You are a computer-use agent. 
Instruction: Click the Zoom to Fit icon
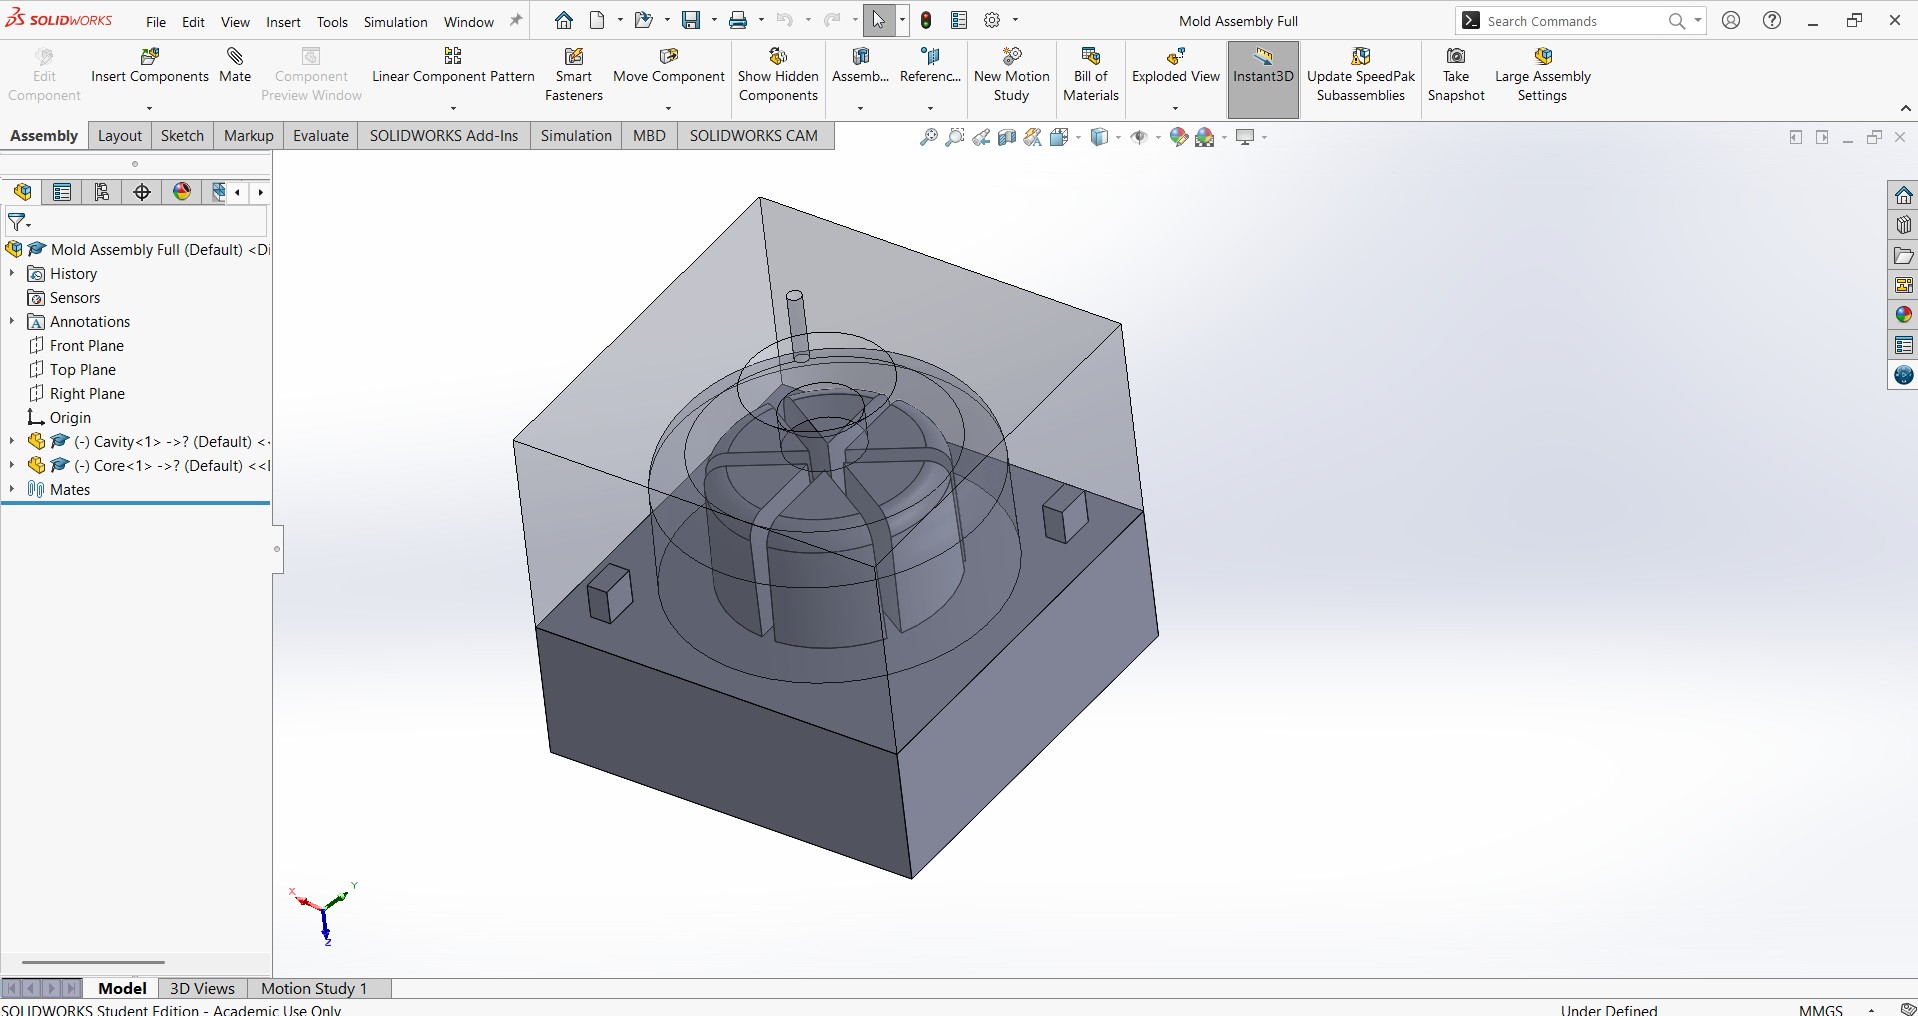(x=929, y=137)
